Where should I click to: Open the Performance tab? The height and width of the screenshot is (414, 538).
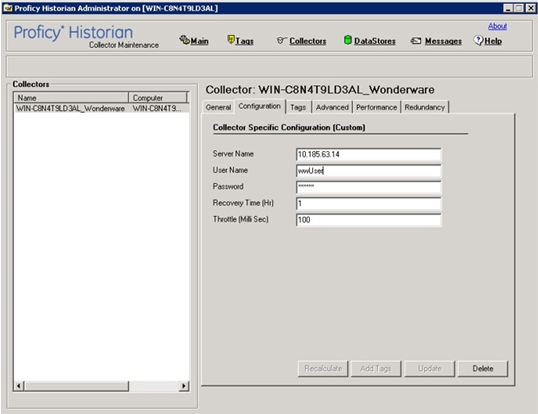[x=376, y=107]
